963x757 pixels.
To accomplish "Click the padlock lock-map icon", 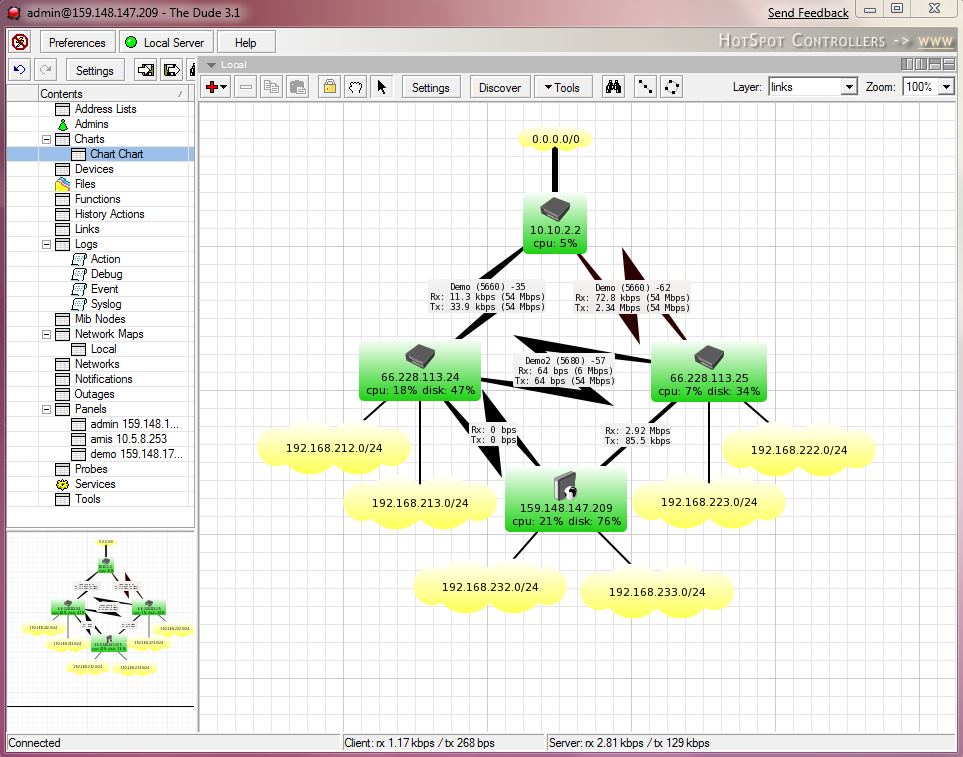I will (329, 87).
